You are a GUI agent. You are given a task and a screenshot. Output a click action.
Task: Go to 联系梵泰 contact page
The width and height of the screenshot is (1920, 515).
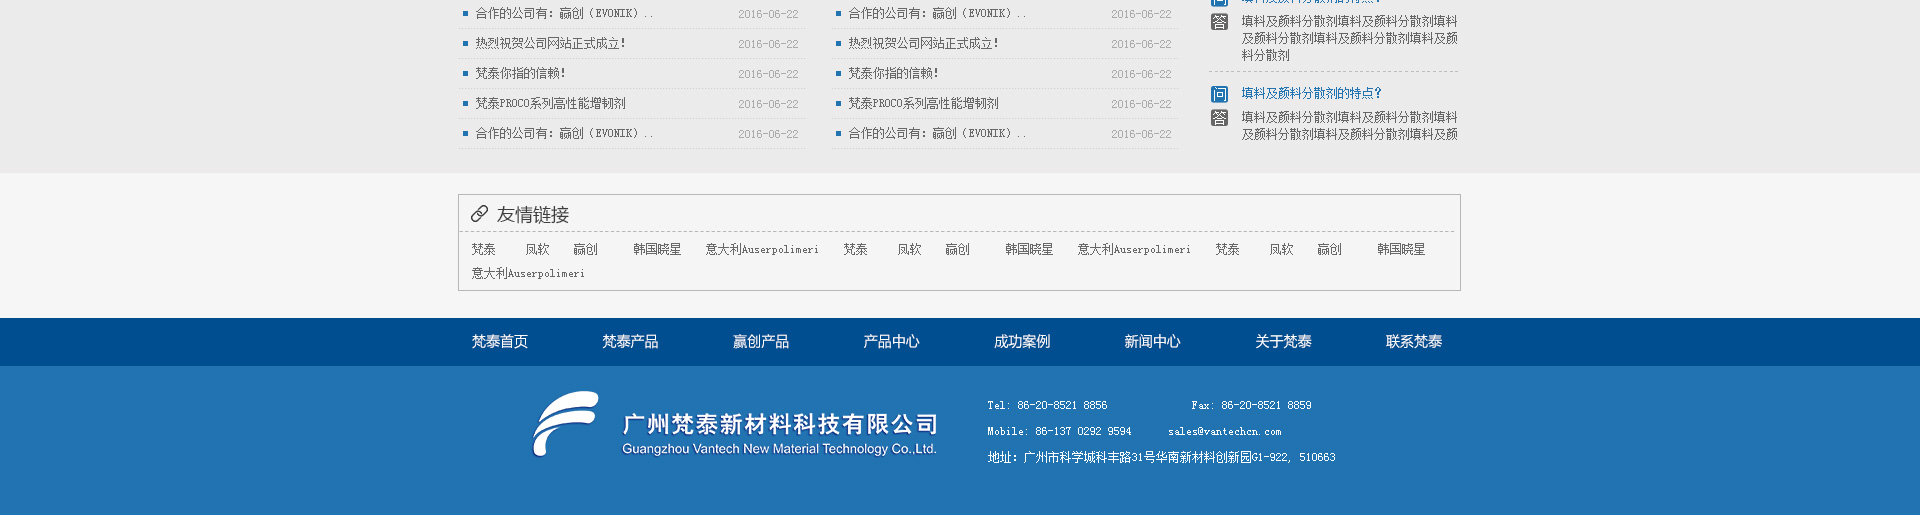[x=1413, y=342]
